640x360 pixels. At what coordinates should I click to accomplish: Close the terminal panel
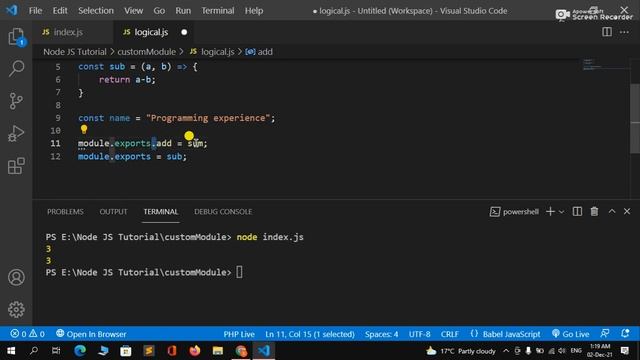click(x=627, y=211)
